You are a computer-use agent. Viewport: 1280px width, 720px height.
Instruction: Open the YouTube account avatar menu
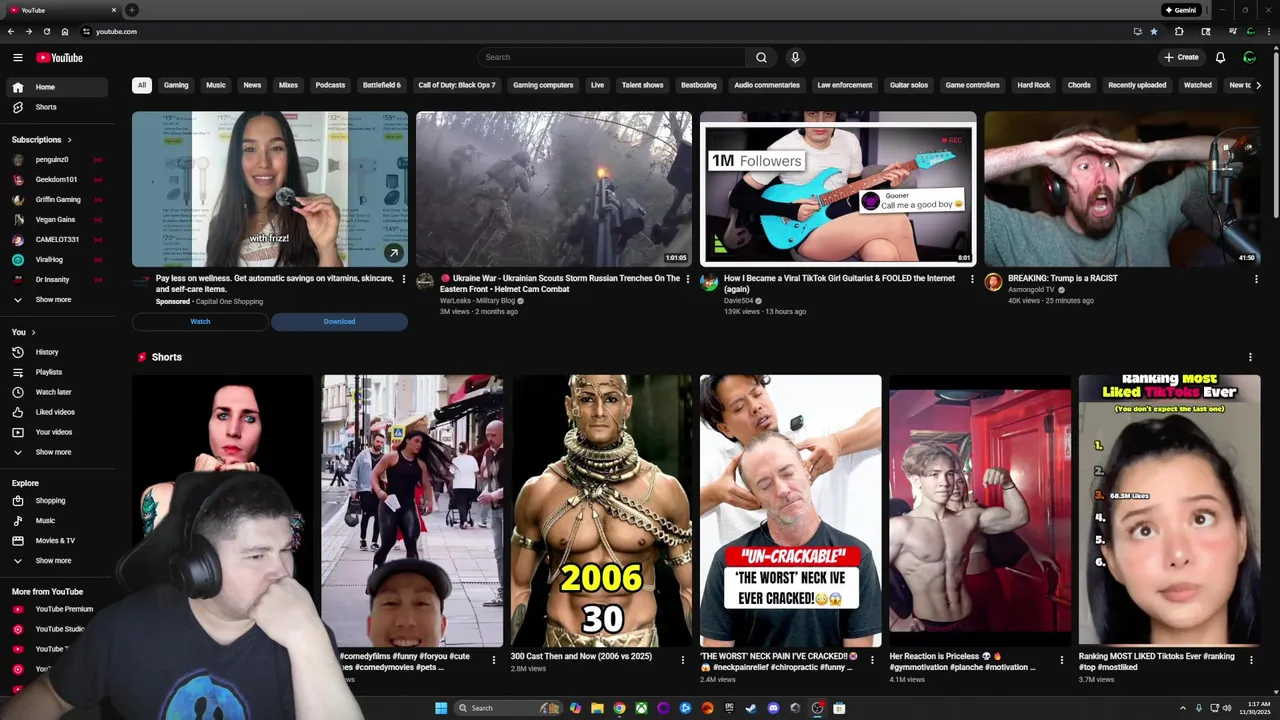tap(1249, 57)
